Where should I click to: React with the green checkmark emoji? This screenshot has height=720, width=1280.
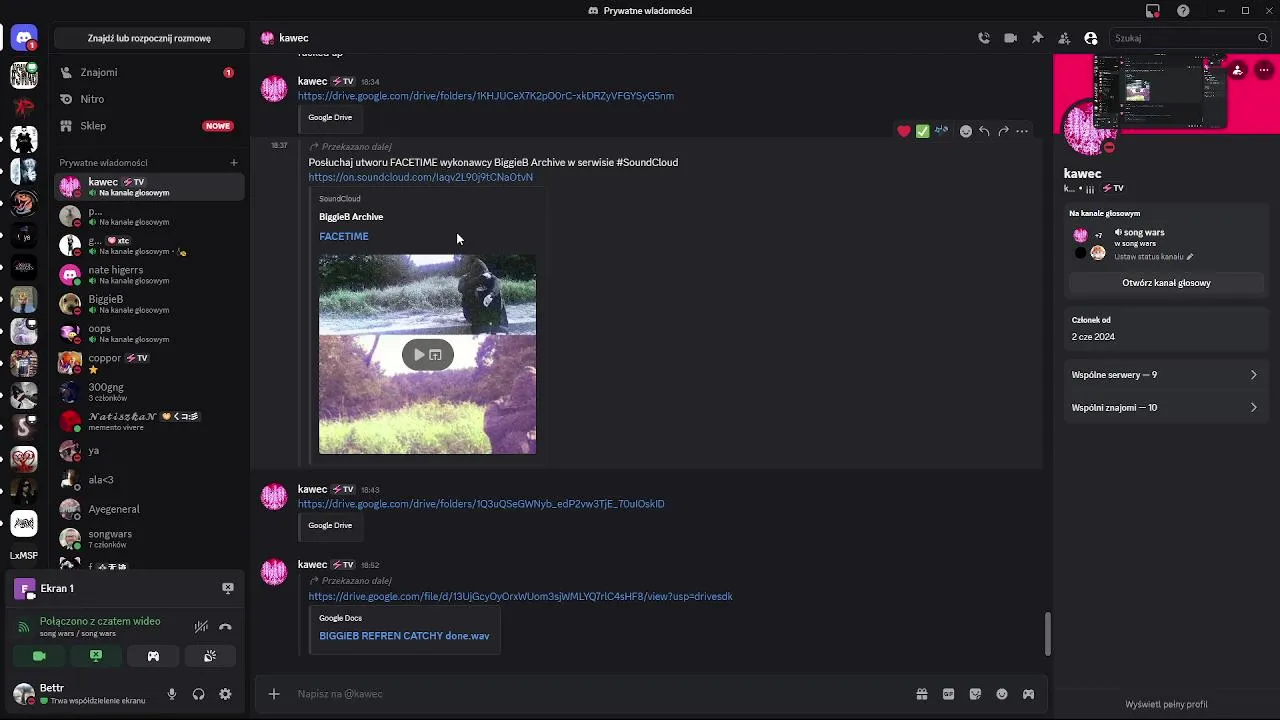click(x=922, y=131)
